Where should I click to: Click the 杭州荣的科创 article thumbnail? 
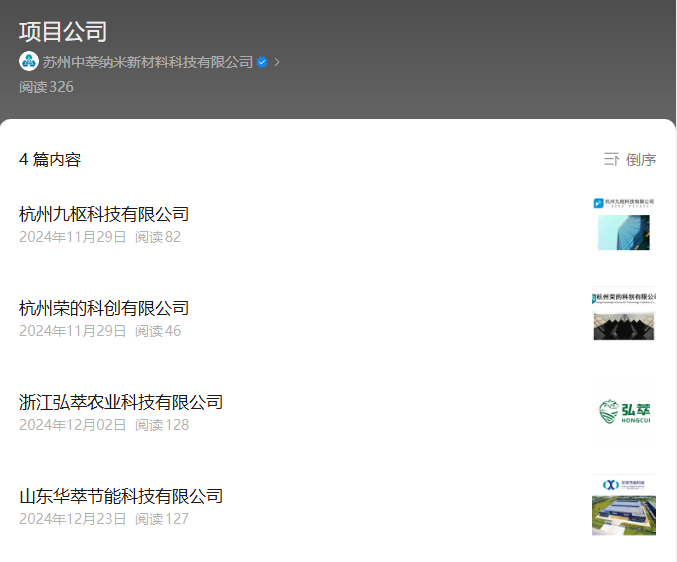623,317
